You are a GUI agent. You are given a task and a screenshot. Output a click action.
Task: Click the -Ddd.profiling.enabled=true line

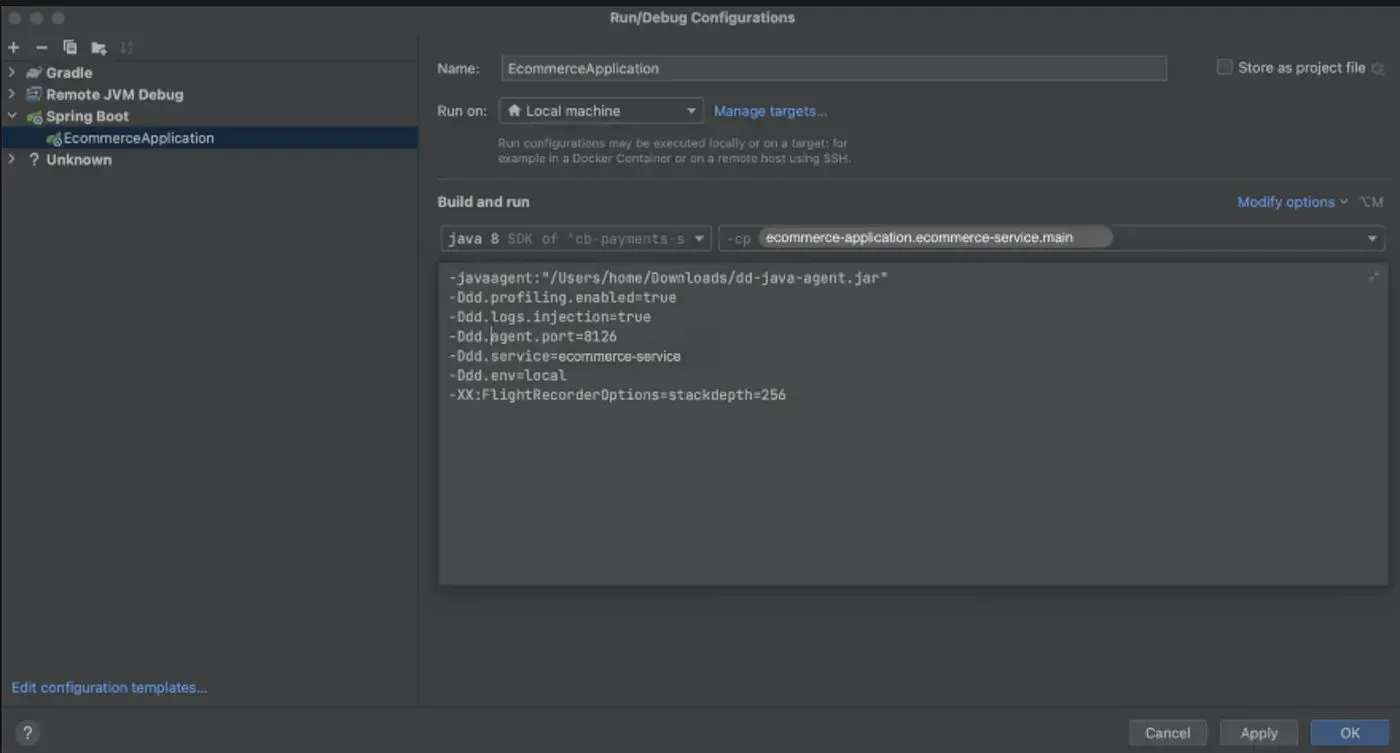point(563,297)
